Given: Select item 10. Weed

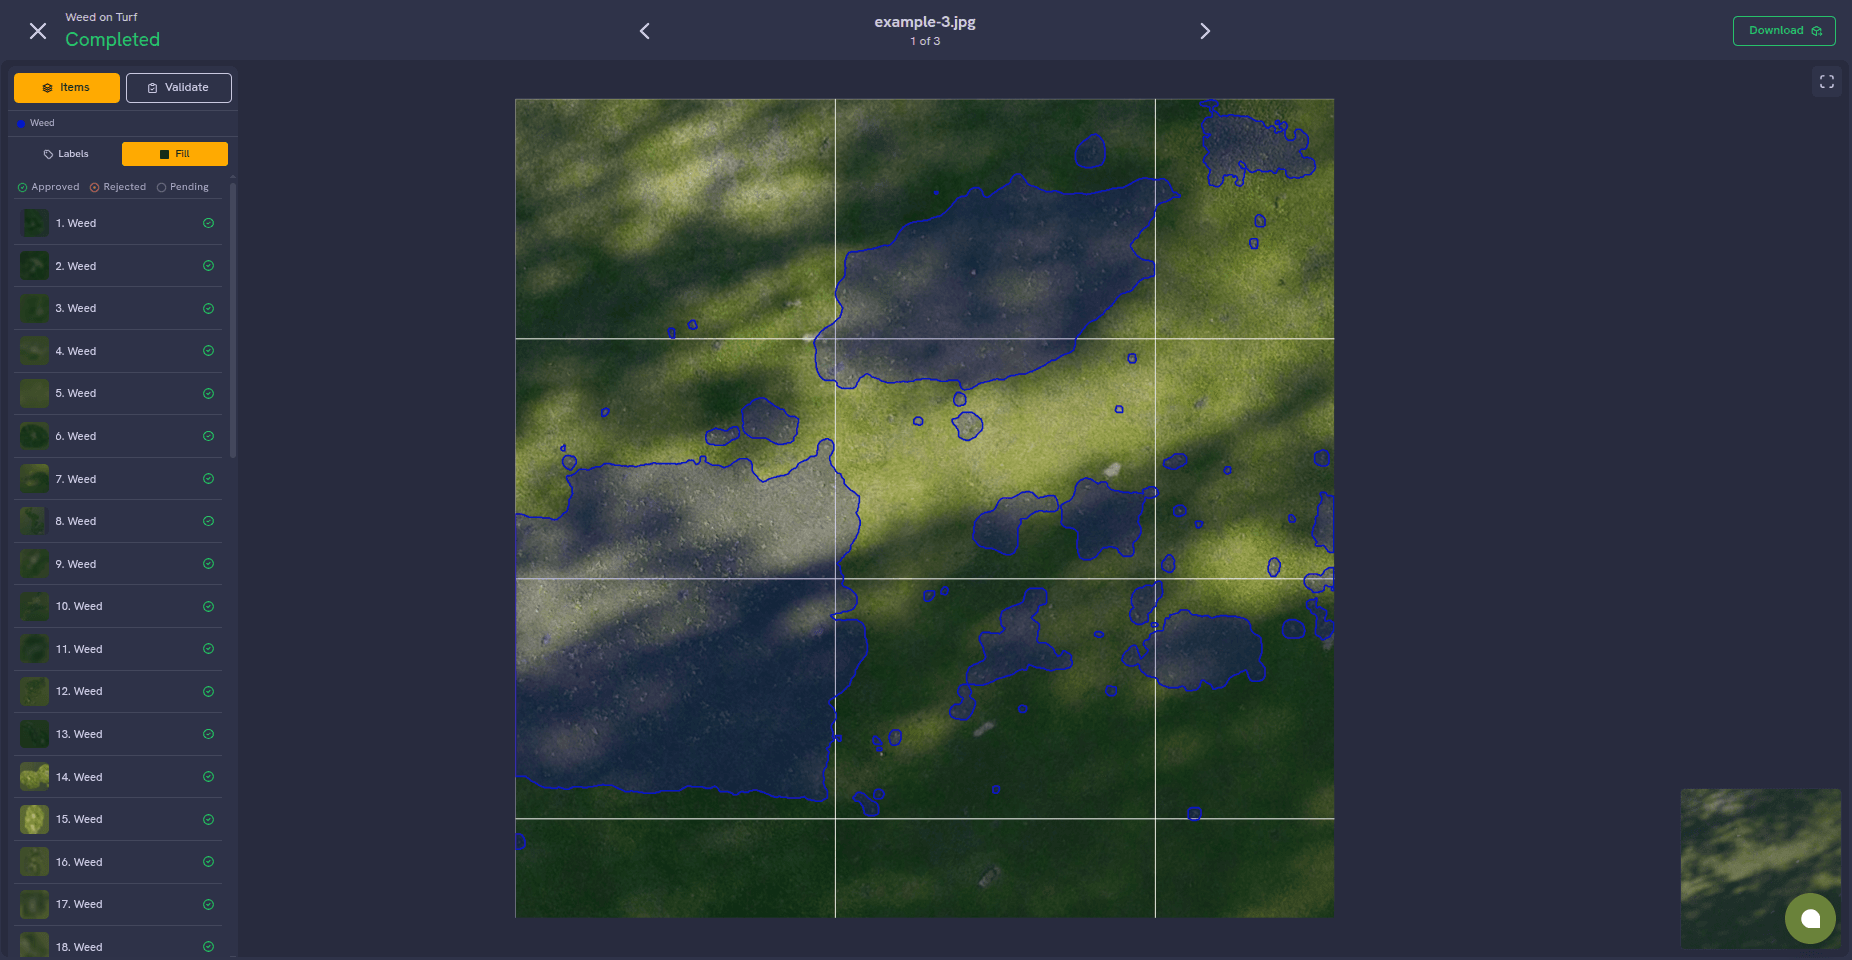Looking at the screenshot, I should point(118,606).
